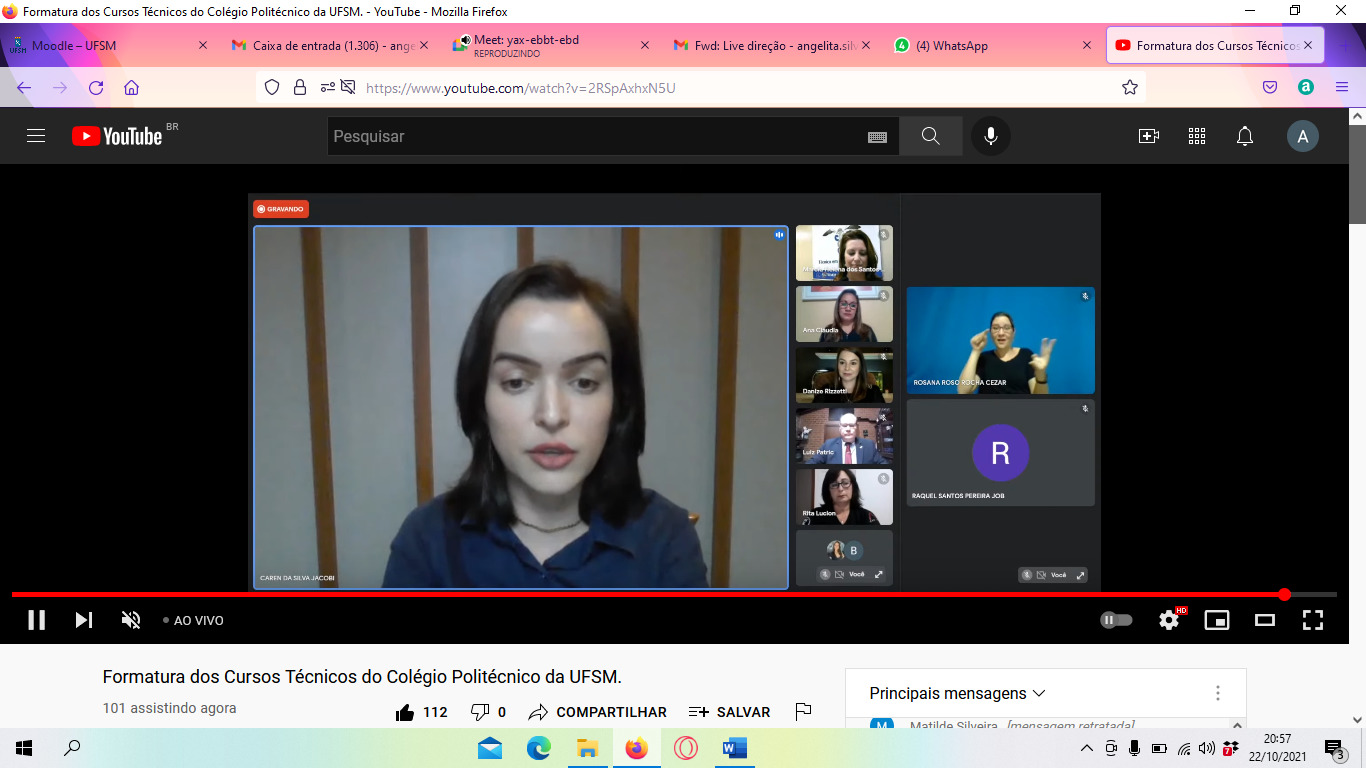This screenshot has width=1366, height=768.
Task: Open YouTube notifications bell
Action: point(1244,136)
